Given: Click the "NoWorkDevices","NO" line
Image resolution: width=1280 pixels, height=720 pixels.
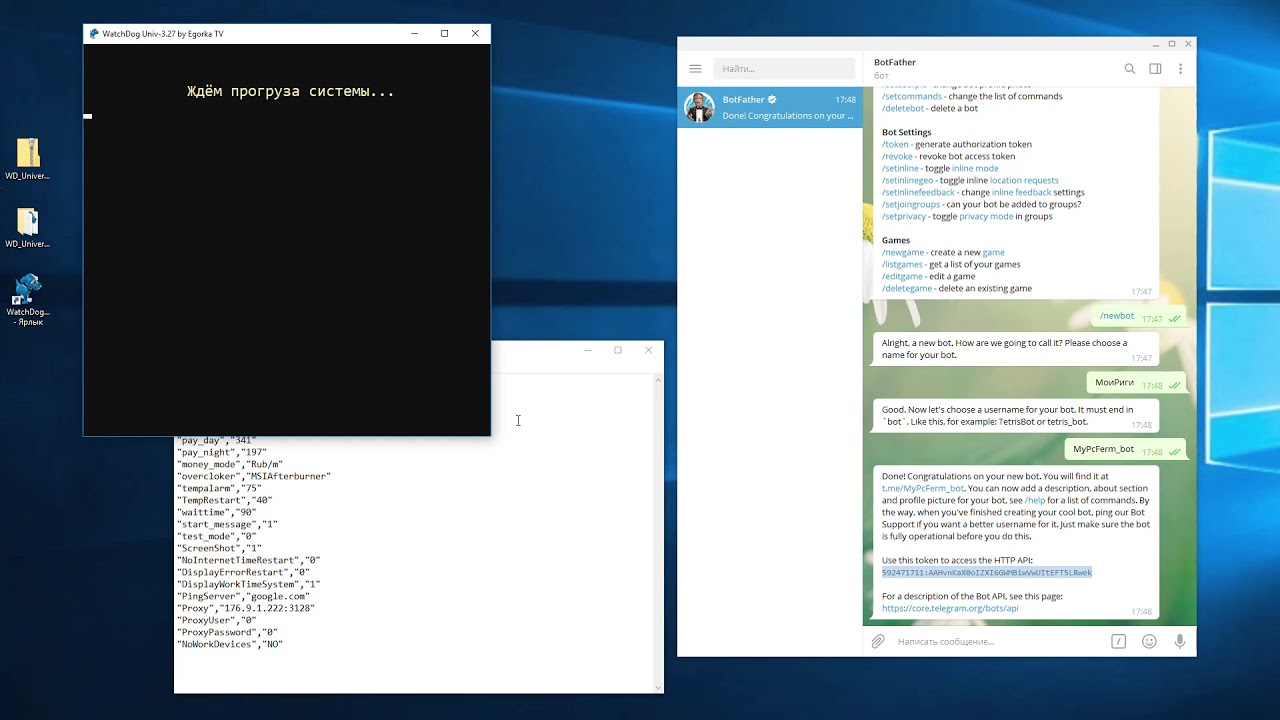Looking at the screenshot, I should pyautogui.click(x=230, y=644).
